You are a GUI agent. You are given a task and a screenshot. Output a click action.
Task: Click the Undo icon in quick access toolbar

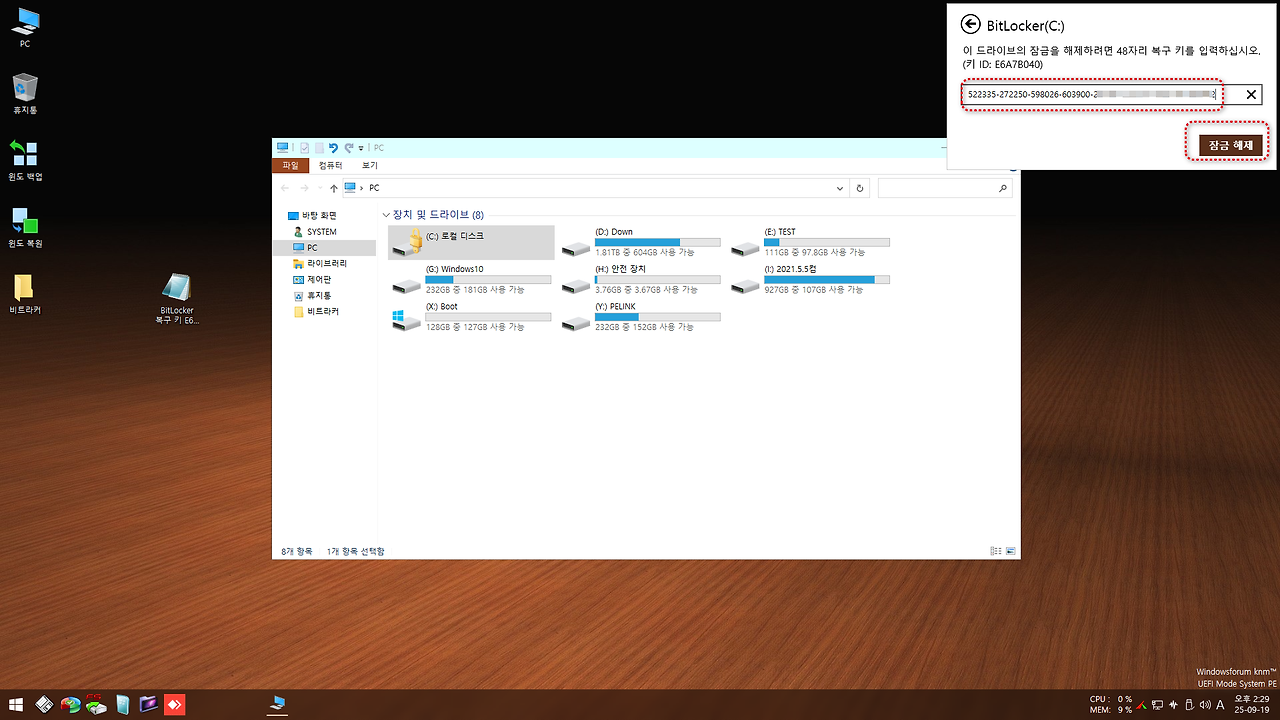tap(333, 148)
